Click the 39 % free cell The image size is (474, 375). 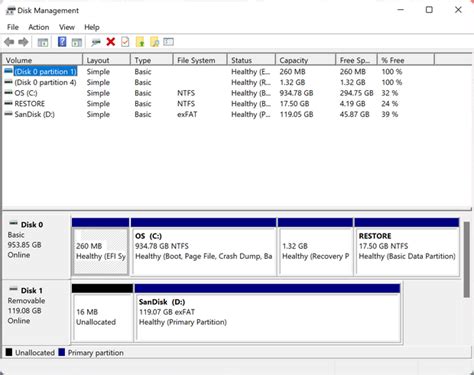390,114
